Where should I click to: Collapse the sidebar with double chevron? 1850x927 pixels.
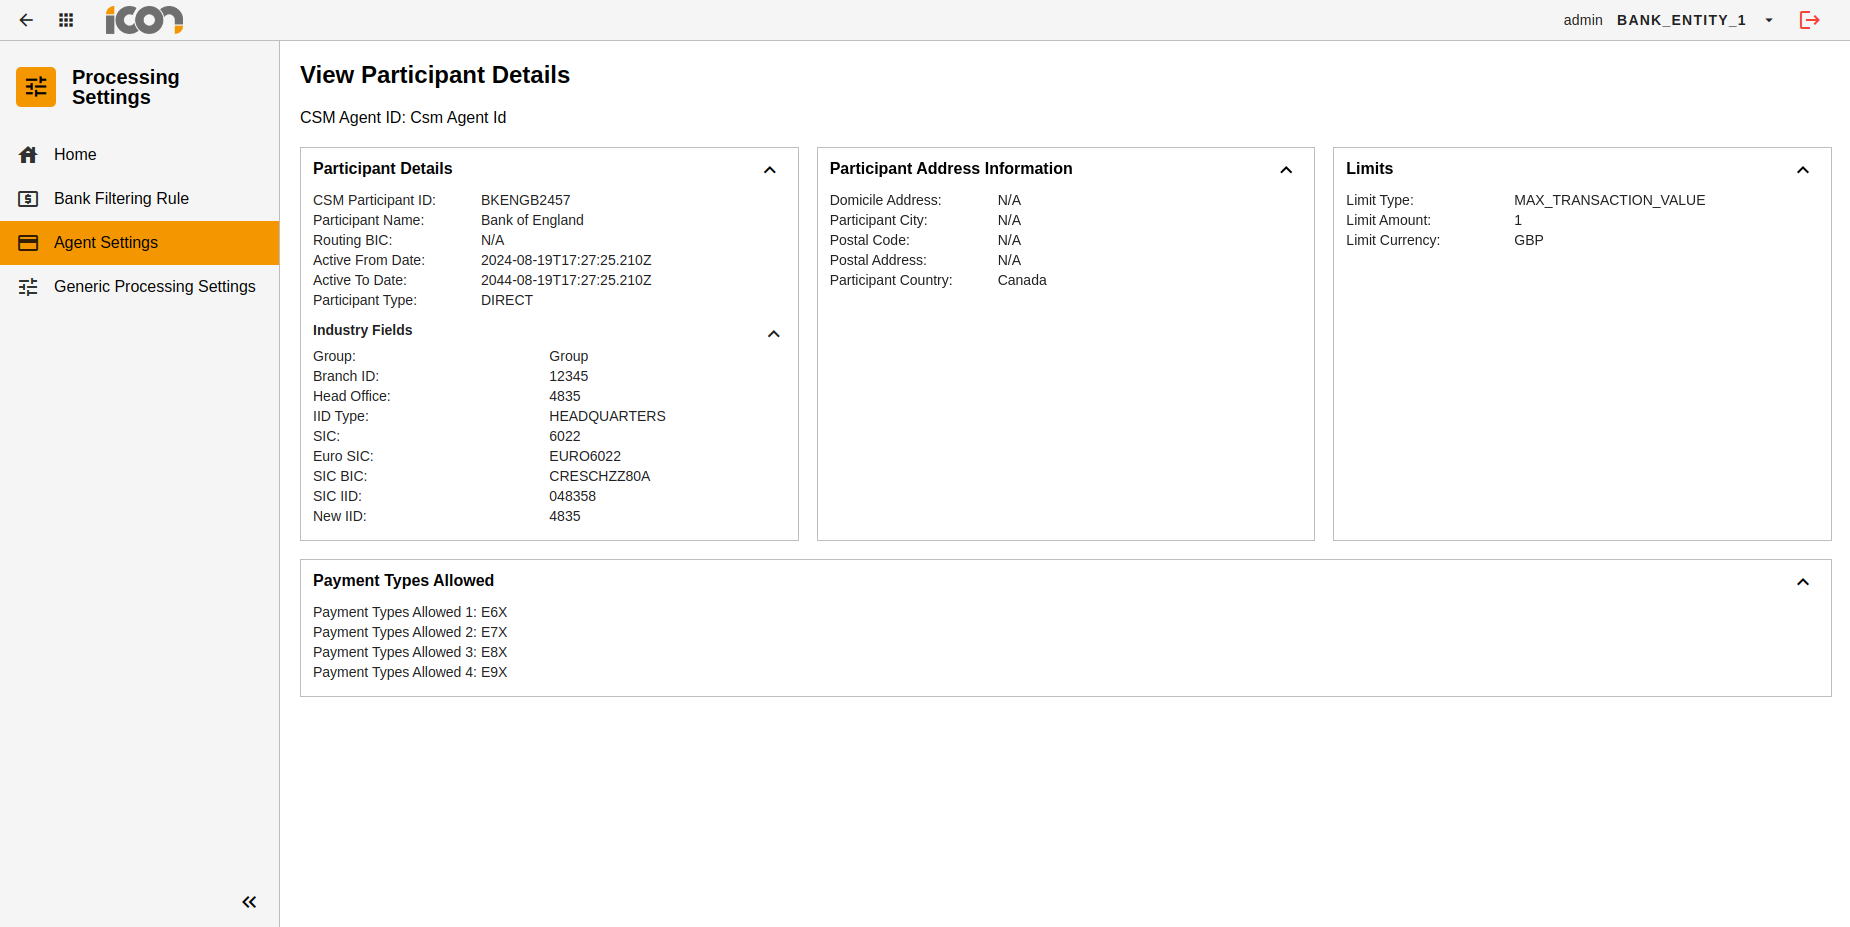(249, 902)
